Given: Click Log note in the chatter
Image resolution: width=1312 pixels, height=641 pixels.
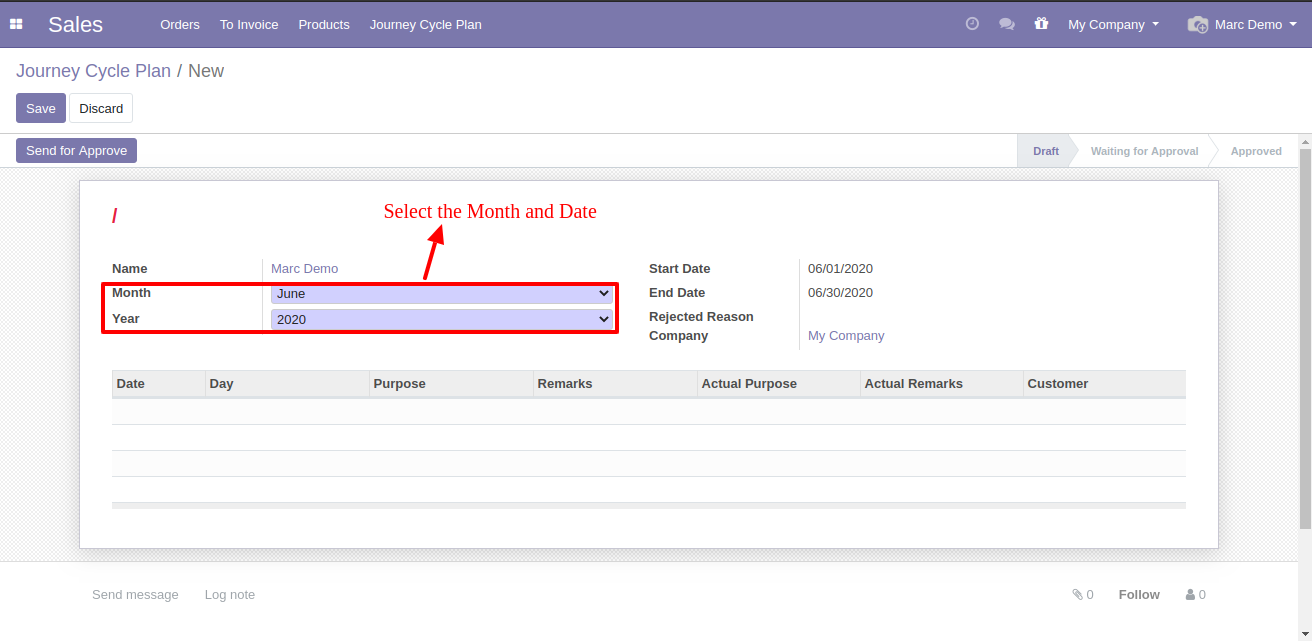Looking at the screenshot, I should 230,595.
